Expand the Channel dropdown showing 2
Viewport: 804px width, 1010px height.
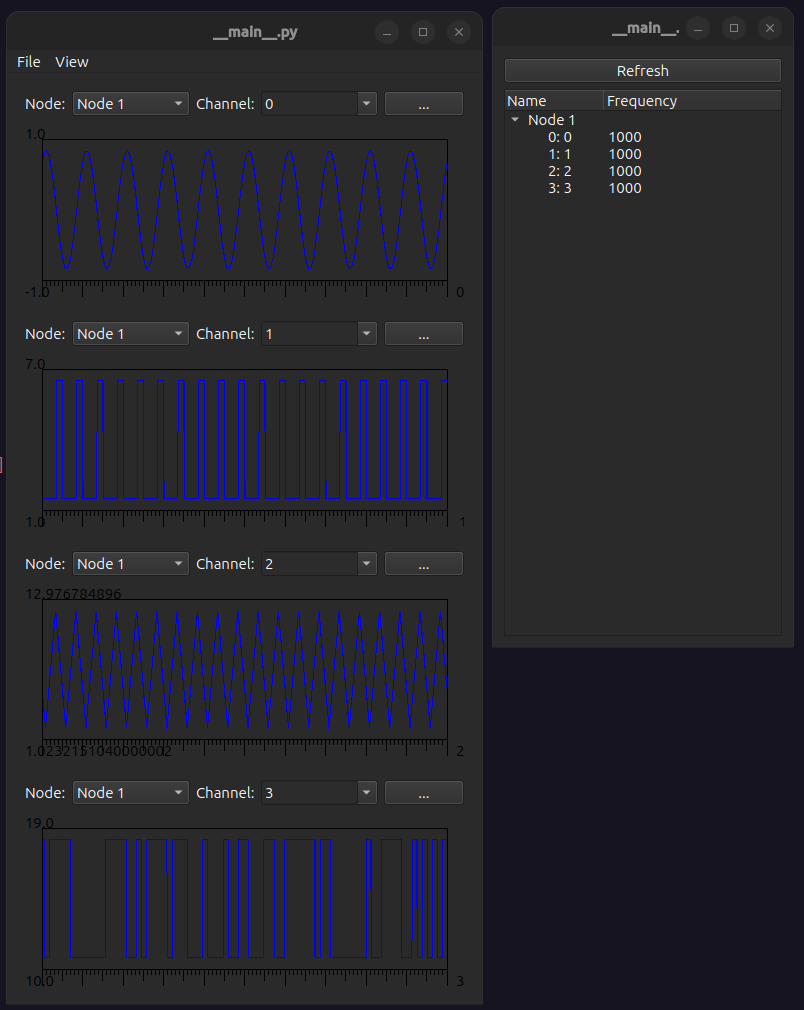318,564
